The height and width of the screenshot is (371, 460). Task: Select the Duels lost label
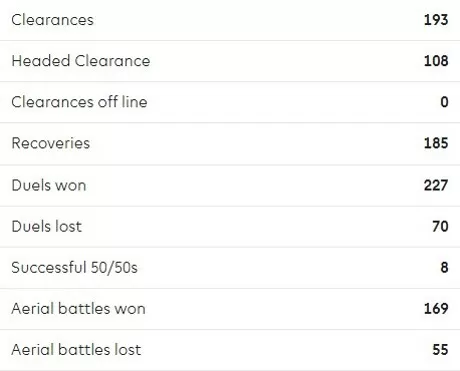tap(47, 226)
